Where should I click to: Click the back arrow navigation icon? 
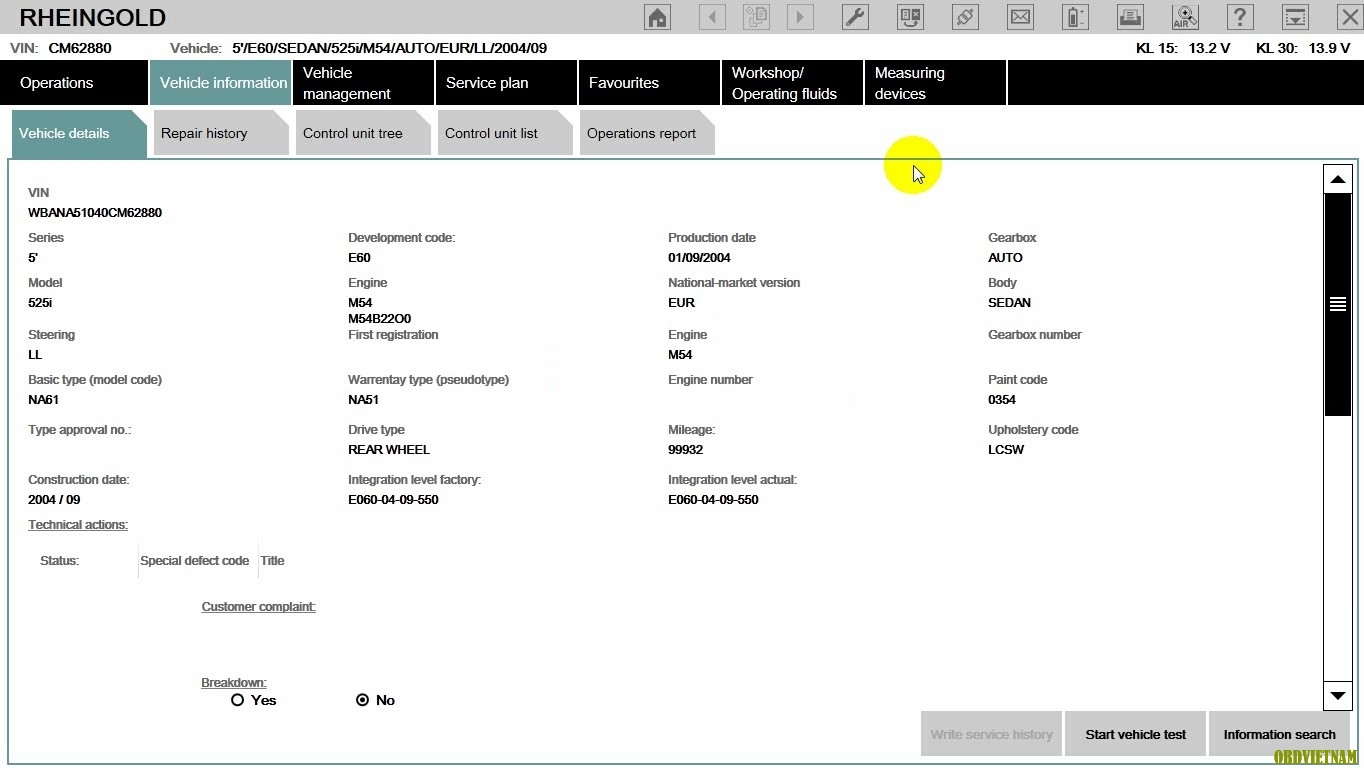click(712, 17)
